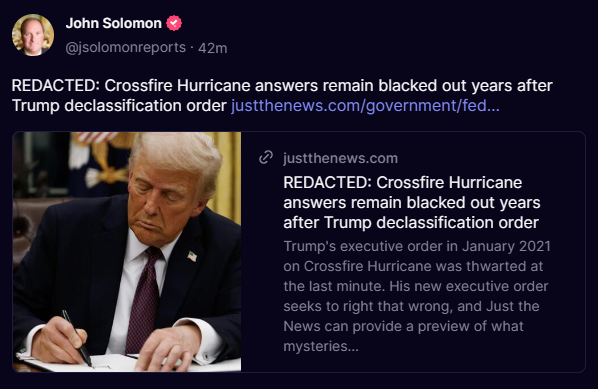The width and height of the screenshot is (598, 389).
Task: Click truncated "mysteries..." text in card
Action: 321,346
